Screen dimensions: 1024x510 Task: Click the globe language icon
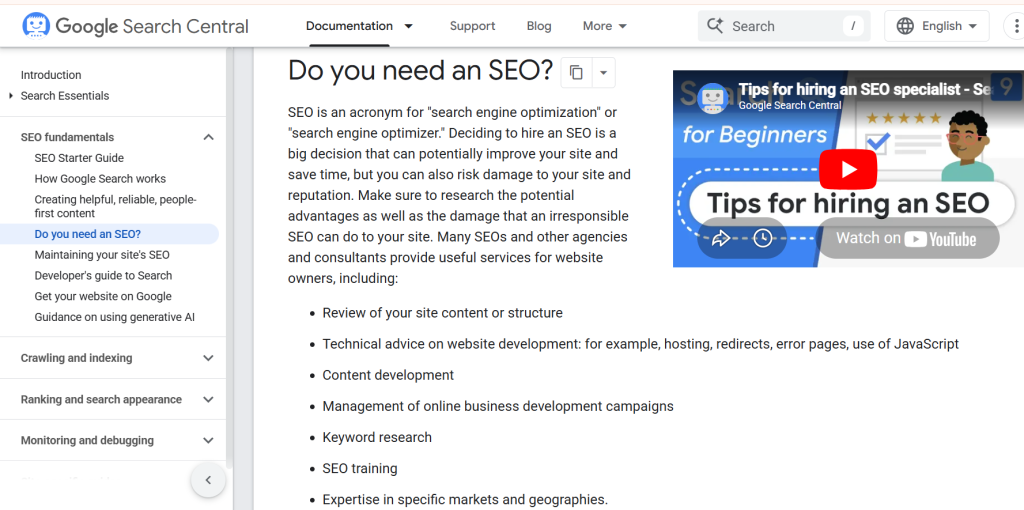click(905, 26)
